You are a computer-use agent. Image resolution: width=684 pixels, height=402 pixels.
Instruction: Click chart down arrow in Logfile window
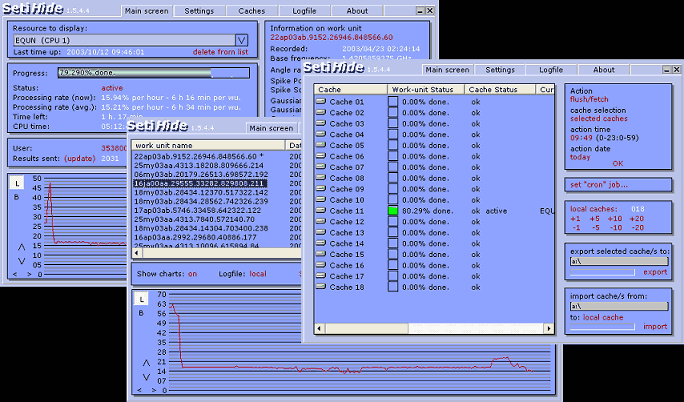(x=146, y=377)
